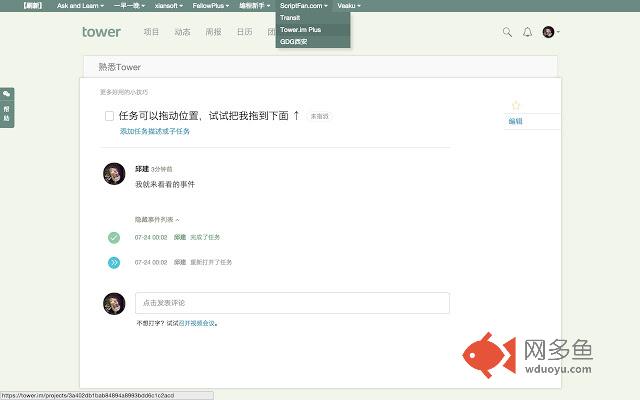Select Tower.im Plus from the dropdown menu
The height and width of the screenshot is (400, 640).
300,30
